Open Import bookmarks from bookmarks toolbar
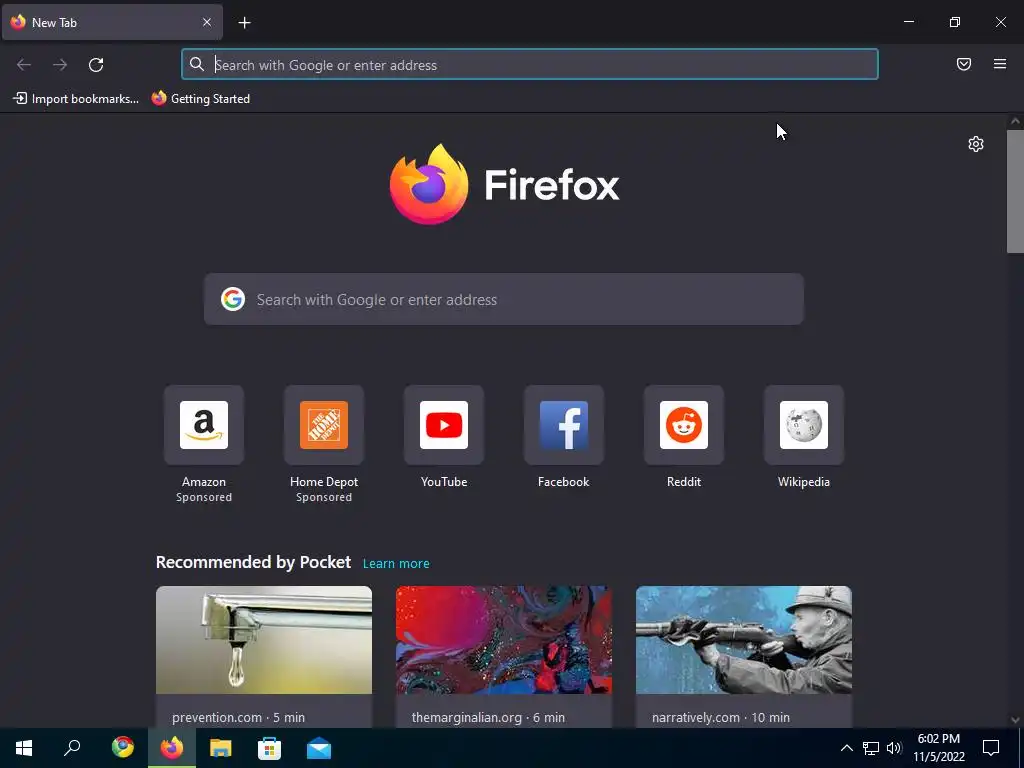 (76, 99)
